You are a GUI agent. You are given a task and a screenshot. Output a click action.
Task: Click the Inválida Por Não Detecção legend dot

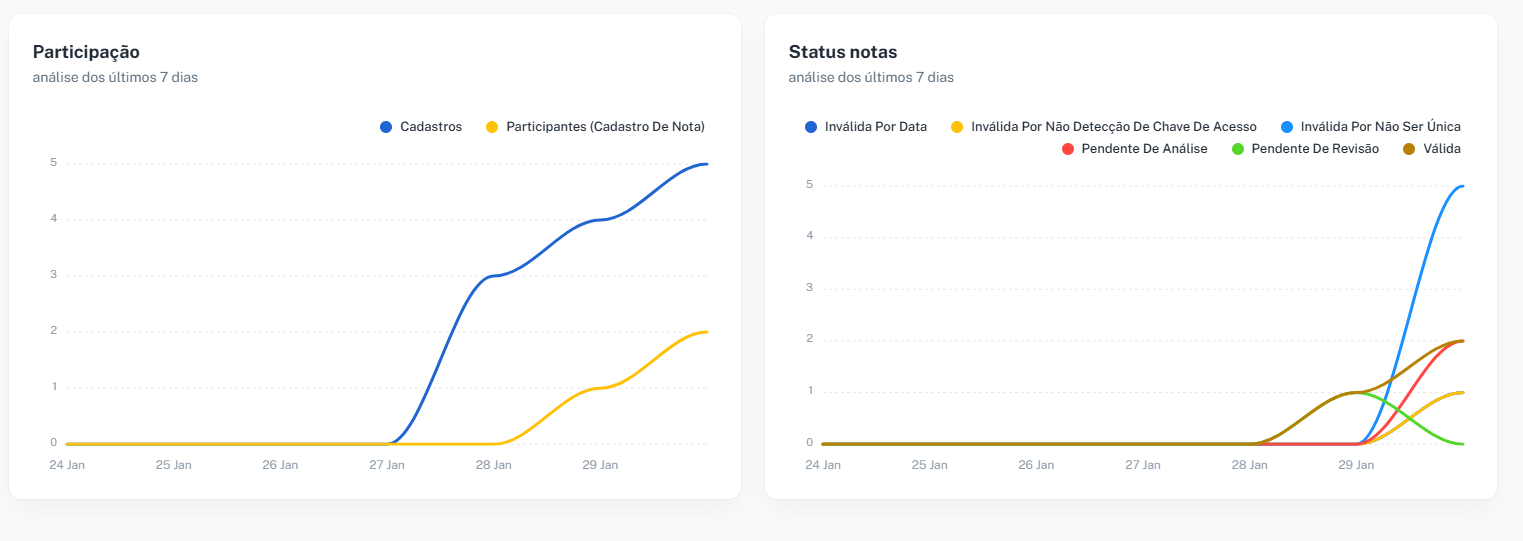(x=957, y=127)
